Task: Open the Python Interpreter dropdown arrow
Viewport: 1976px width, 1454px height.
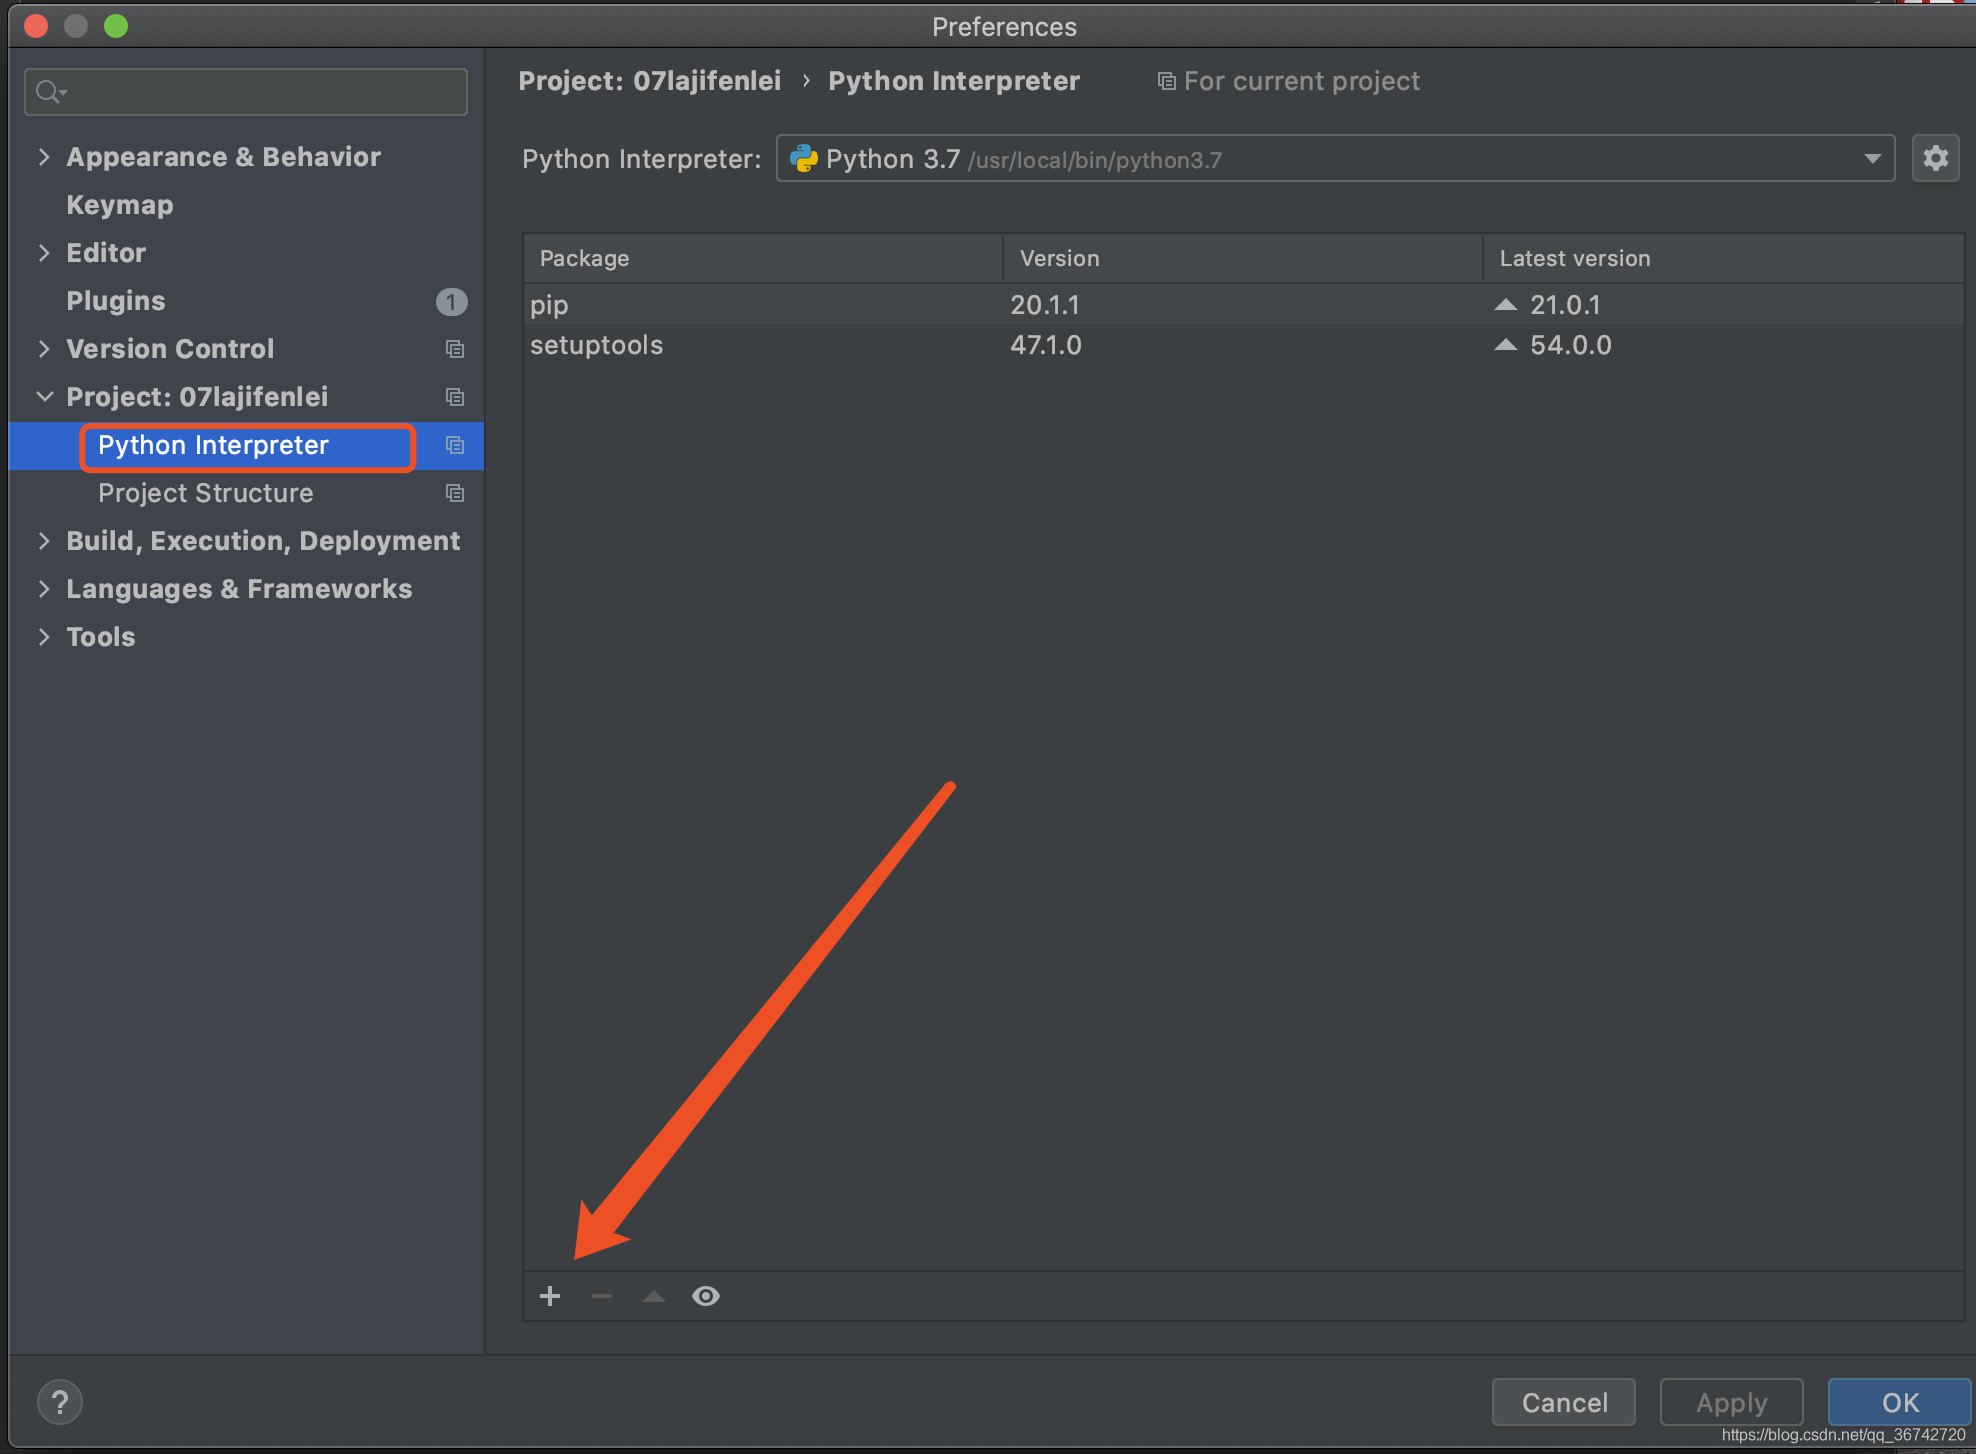Action: 1872,159
